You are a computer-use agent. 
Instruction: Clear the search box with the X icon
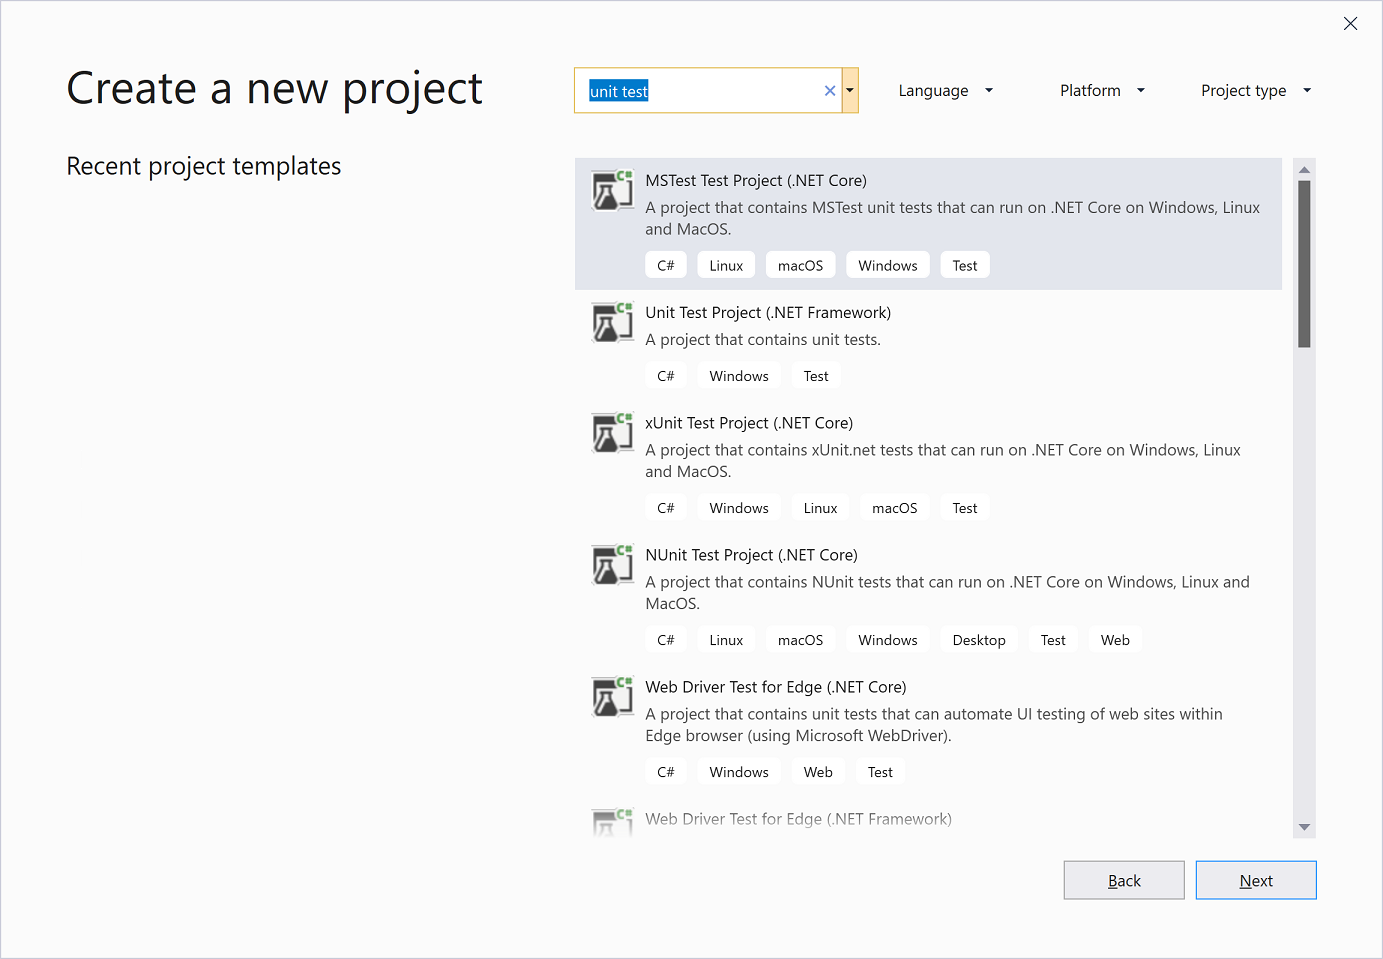[830, 91]
